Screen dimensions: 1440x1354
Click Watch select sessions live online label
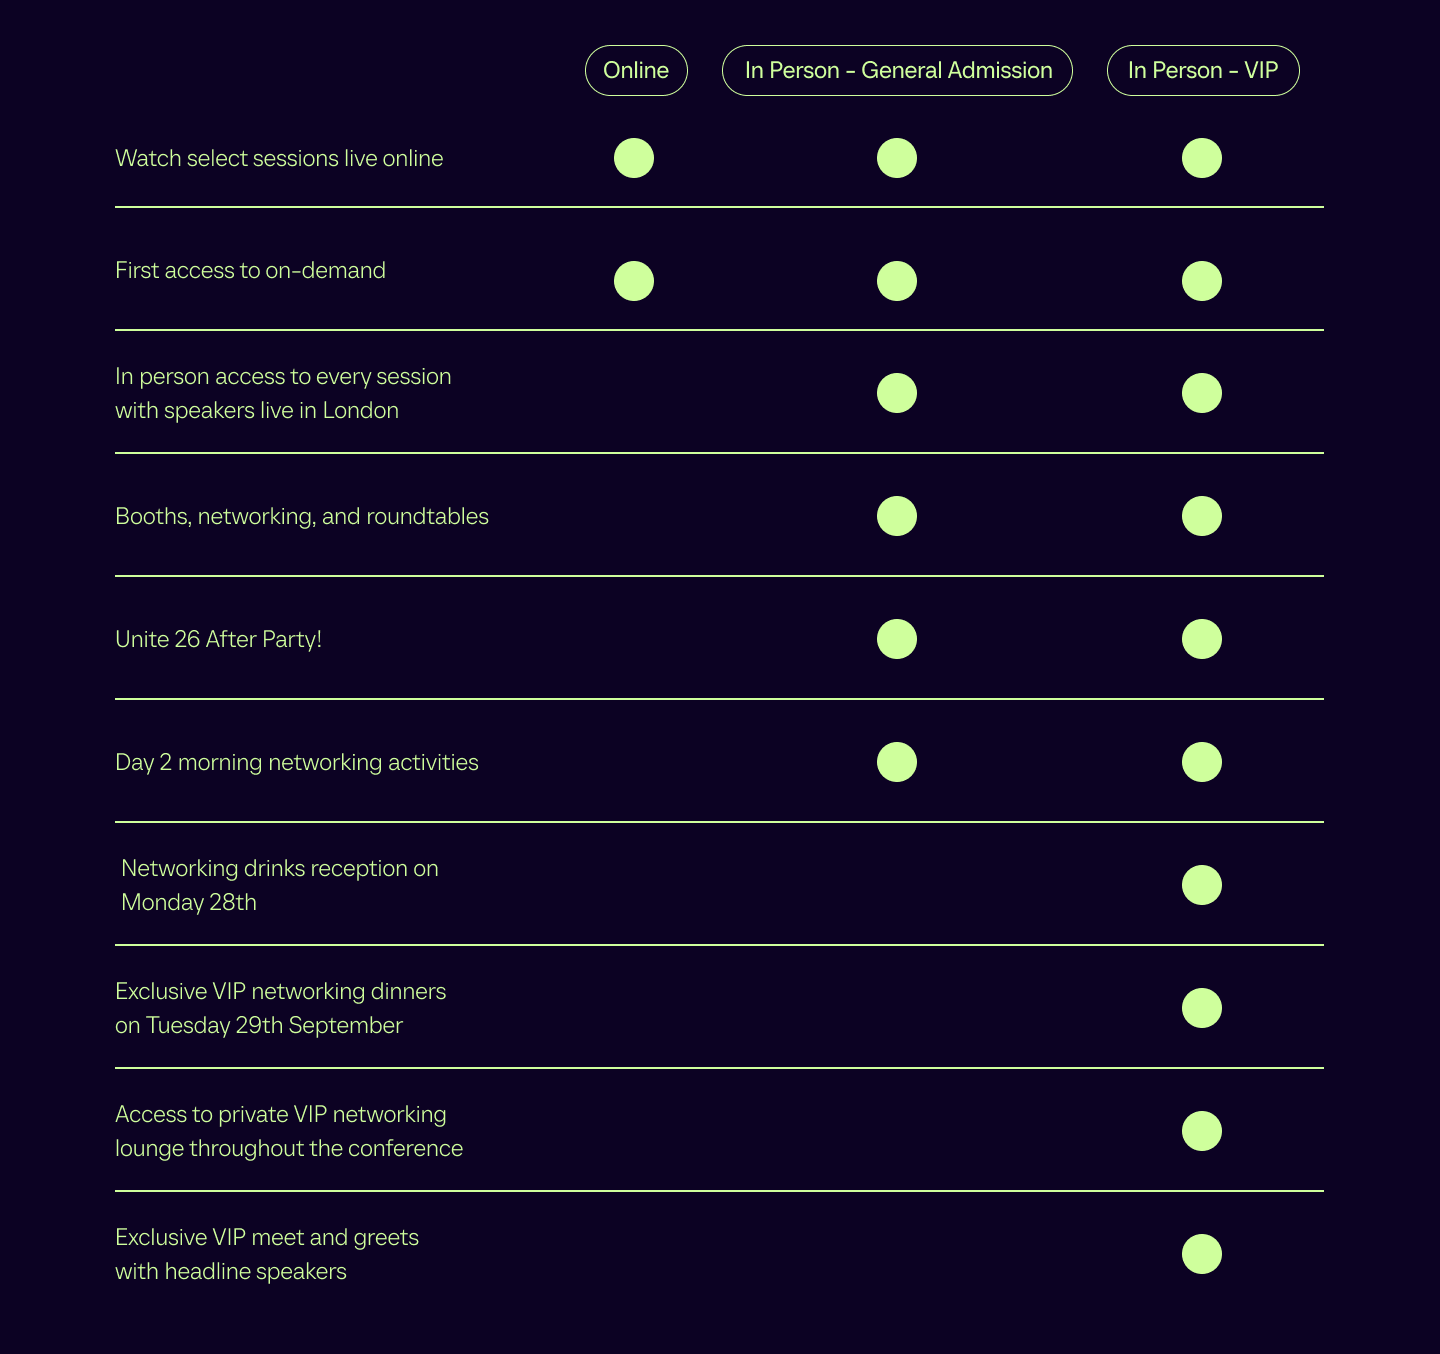click(x=279, y=158)
